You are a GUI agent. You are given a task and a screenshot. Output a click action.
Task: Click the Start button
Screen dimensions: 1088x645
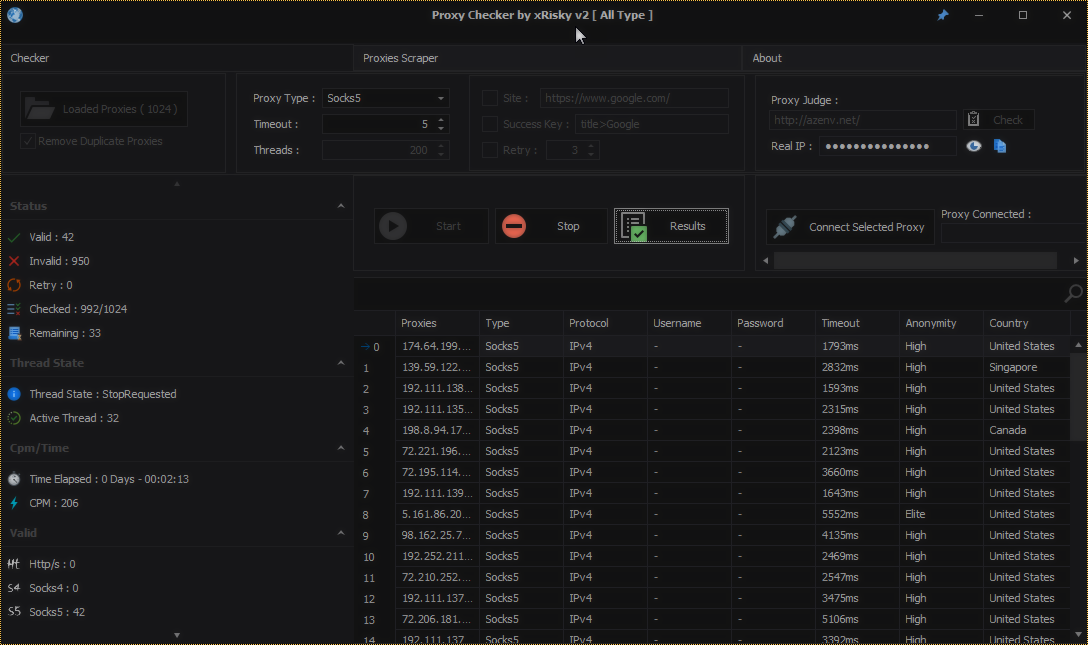[x=431, y=226]
